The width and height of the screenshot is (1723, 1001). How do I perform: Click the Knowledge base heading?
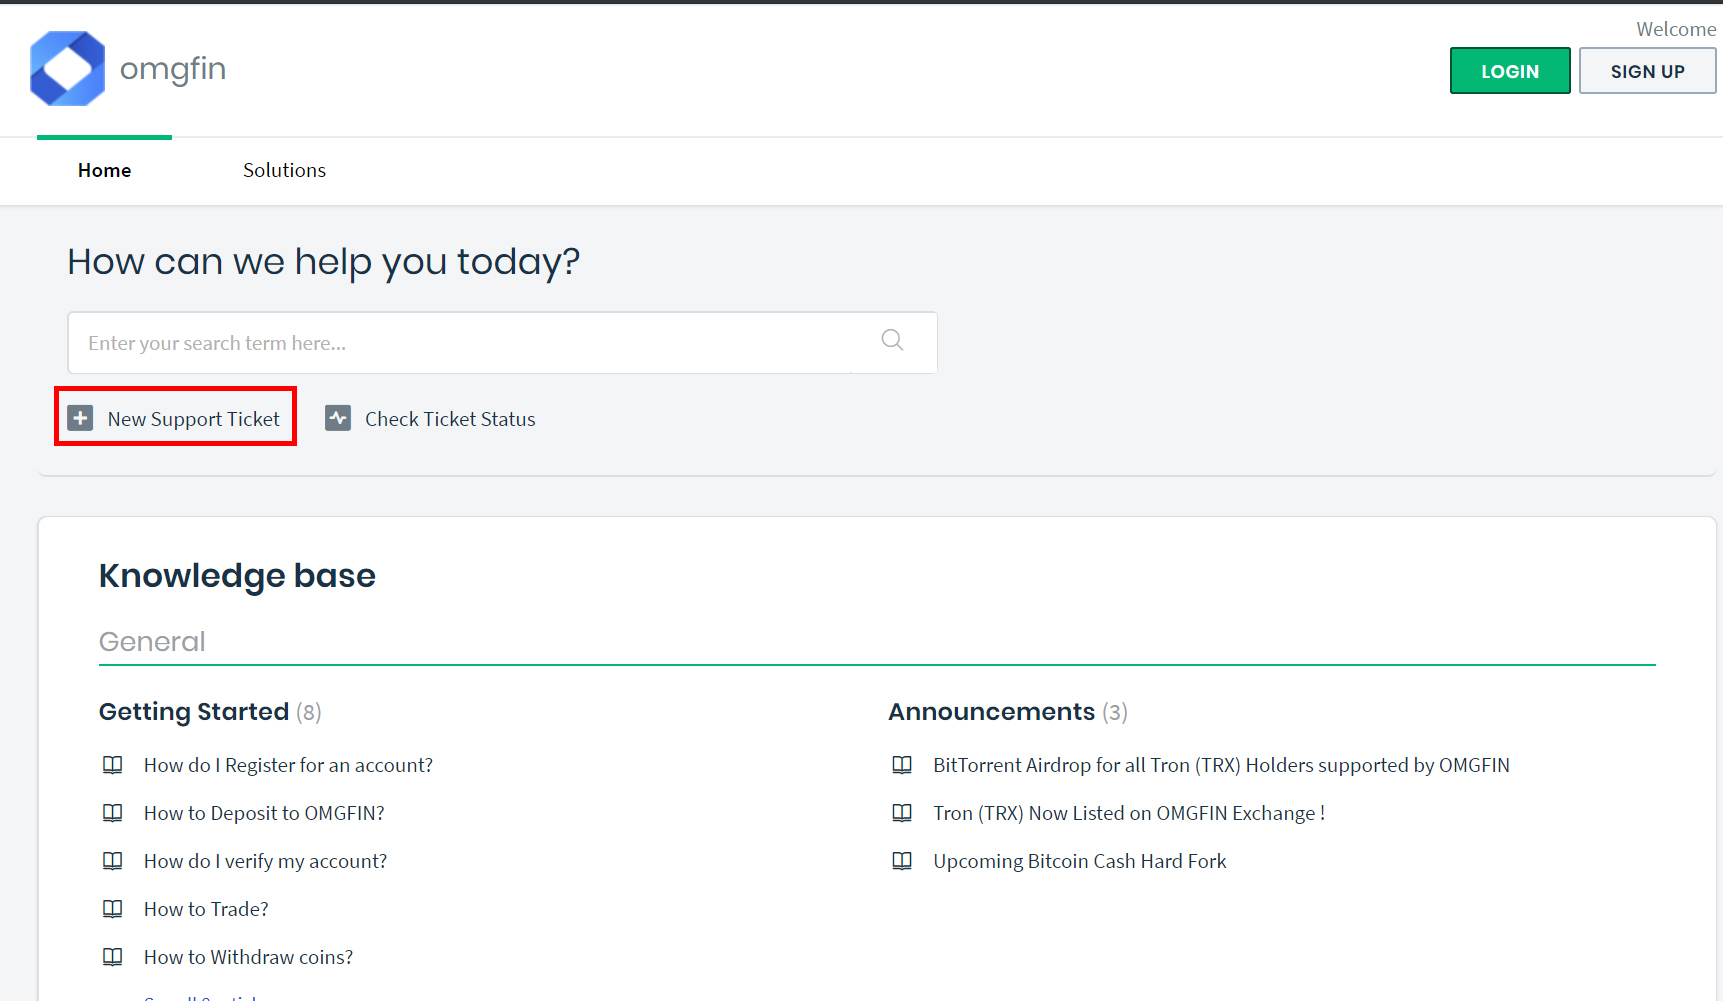click(237, 576)
